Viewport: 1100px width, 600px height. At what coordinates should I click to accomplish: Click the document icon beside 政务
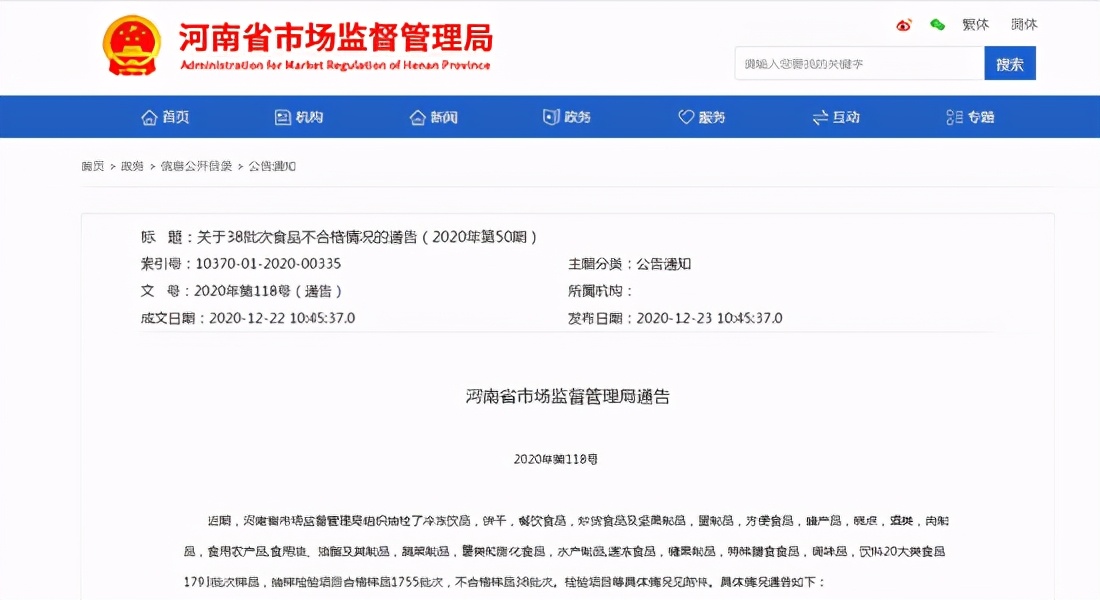tap(550, 116)
